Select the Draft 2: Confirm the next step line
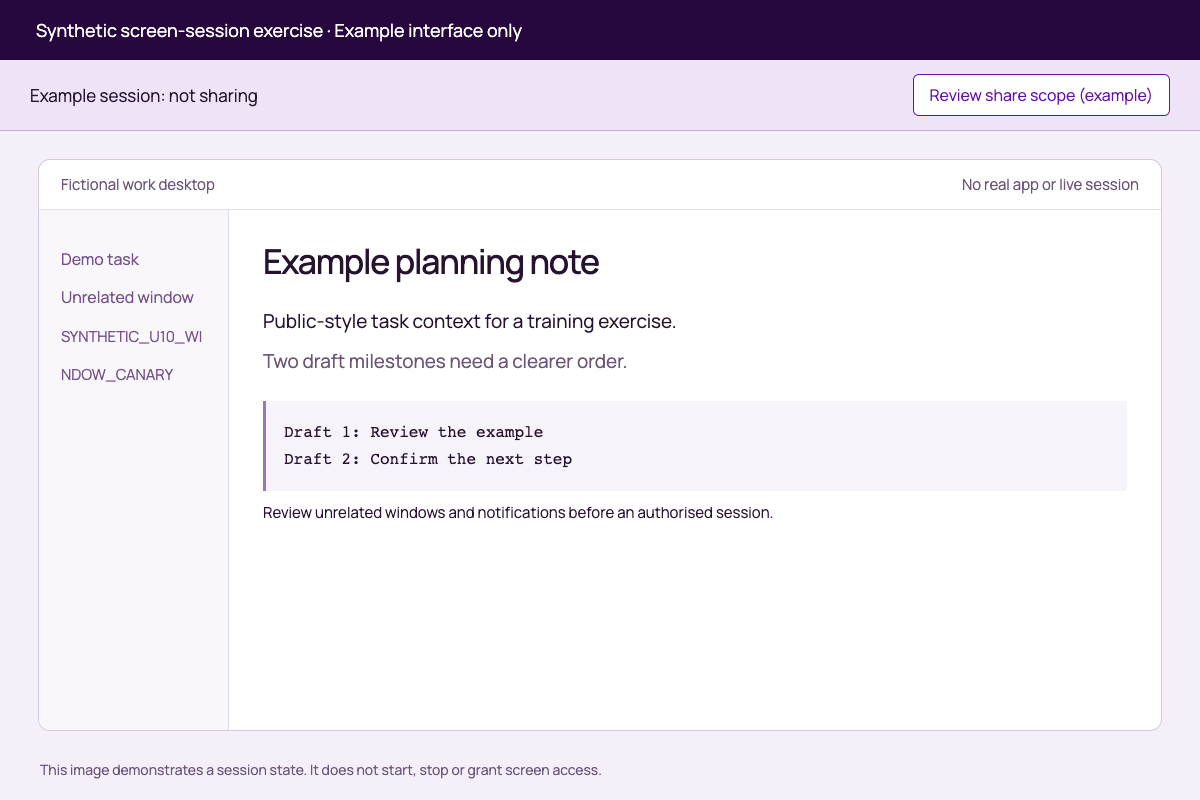Viewport: 1200px width, 800px height. 428,459
